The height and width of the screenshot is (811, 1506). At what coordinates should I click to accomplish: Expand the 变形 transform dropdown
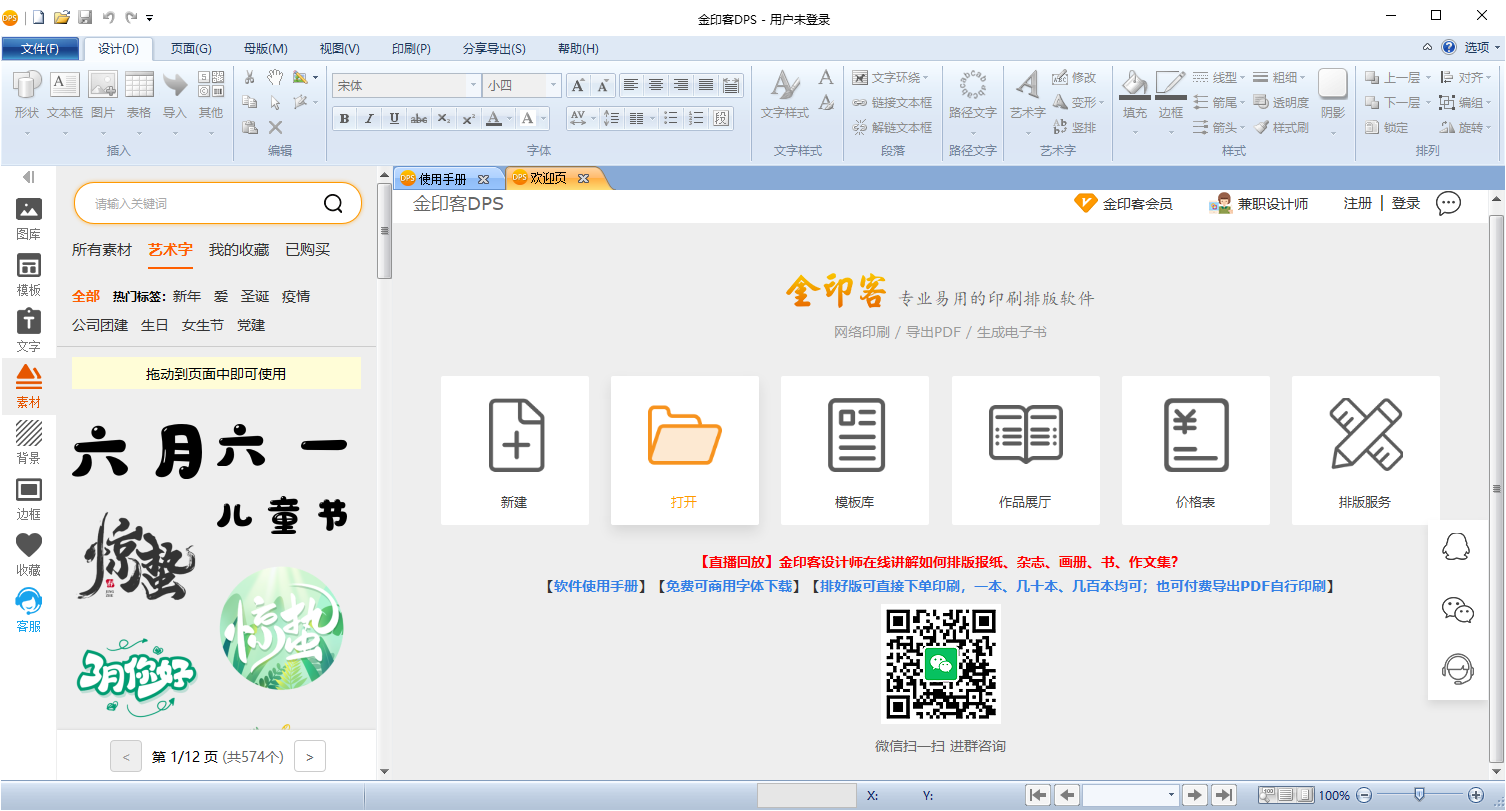pyautogui.click(x=1082, y=101)
